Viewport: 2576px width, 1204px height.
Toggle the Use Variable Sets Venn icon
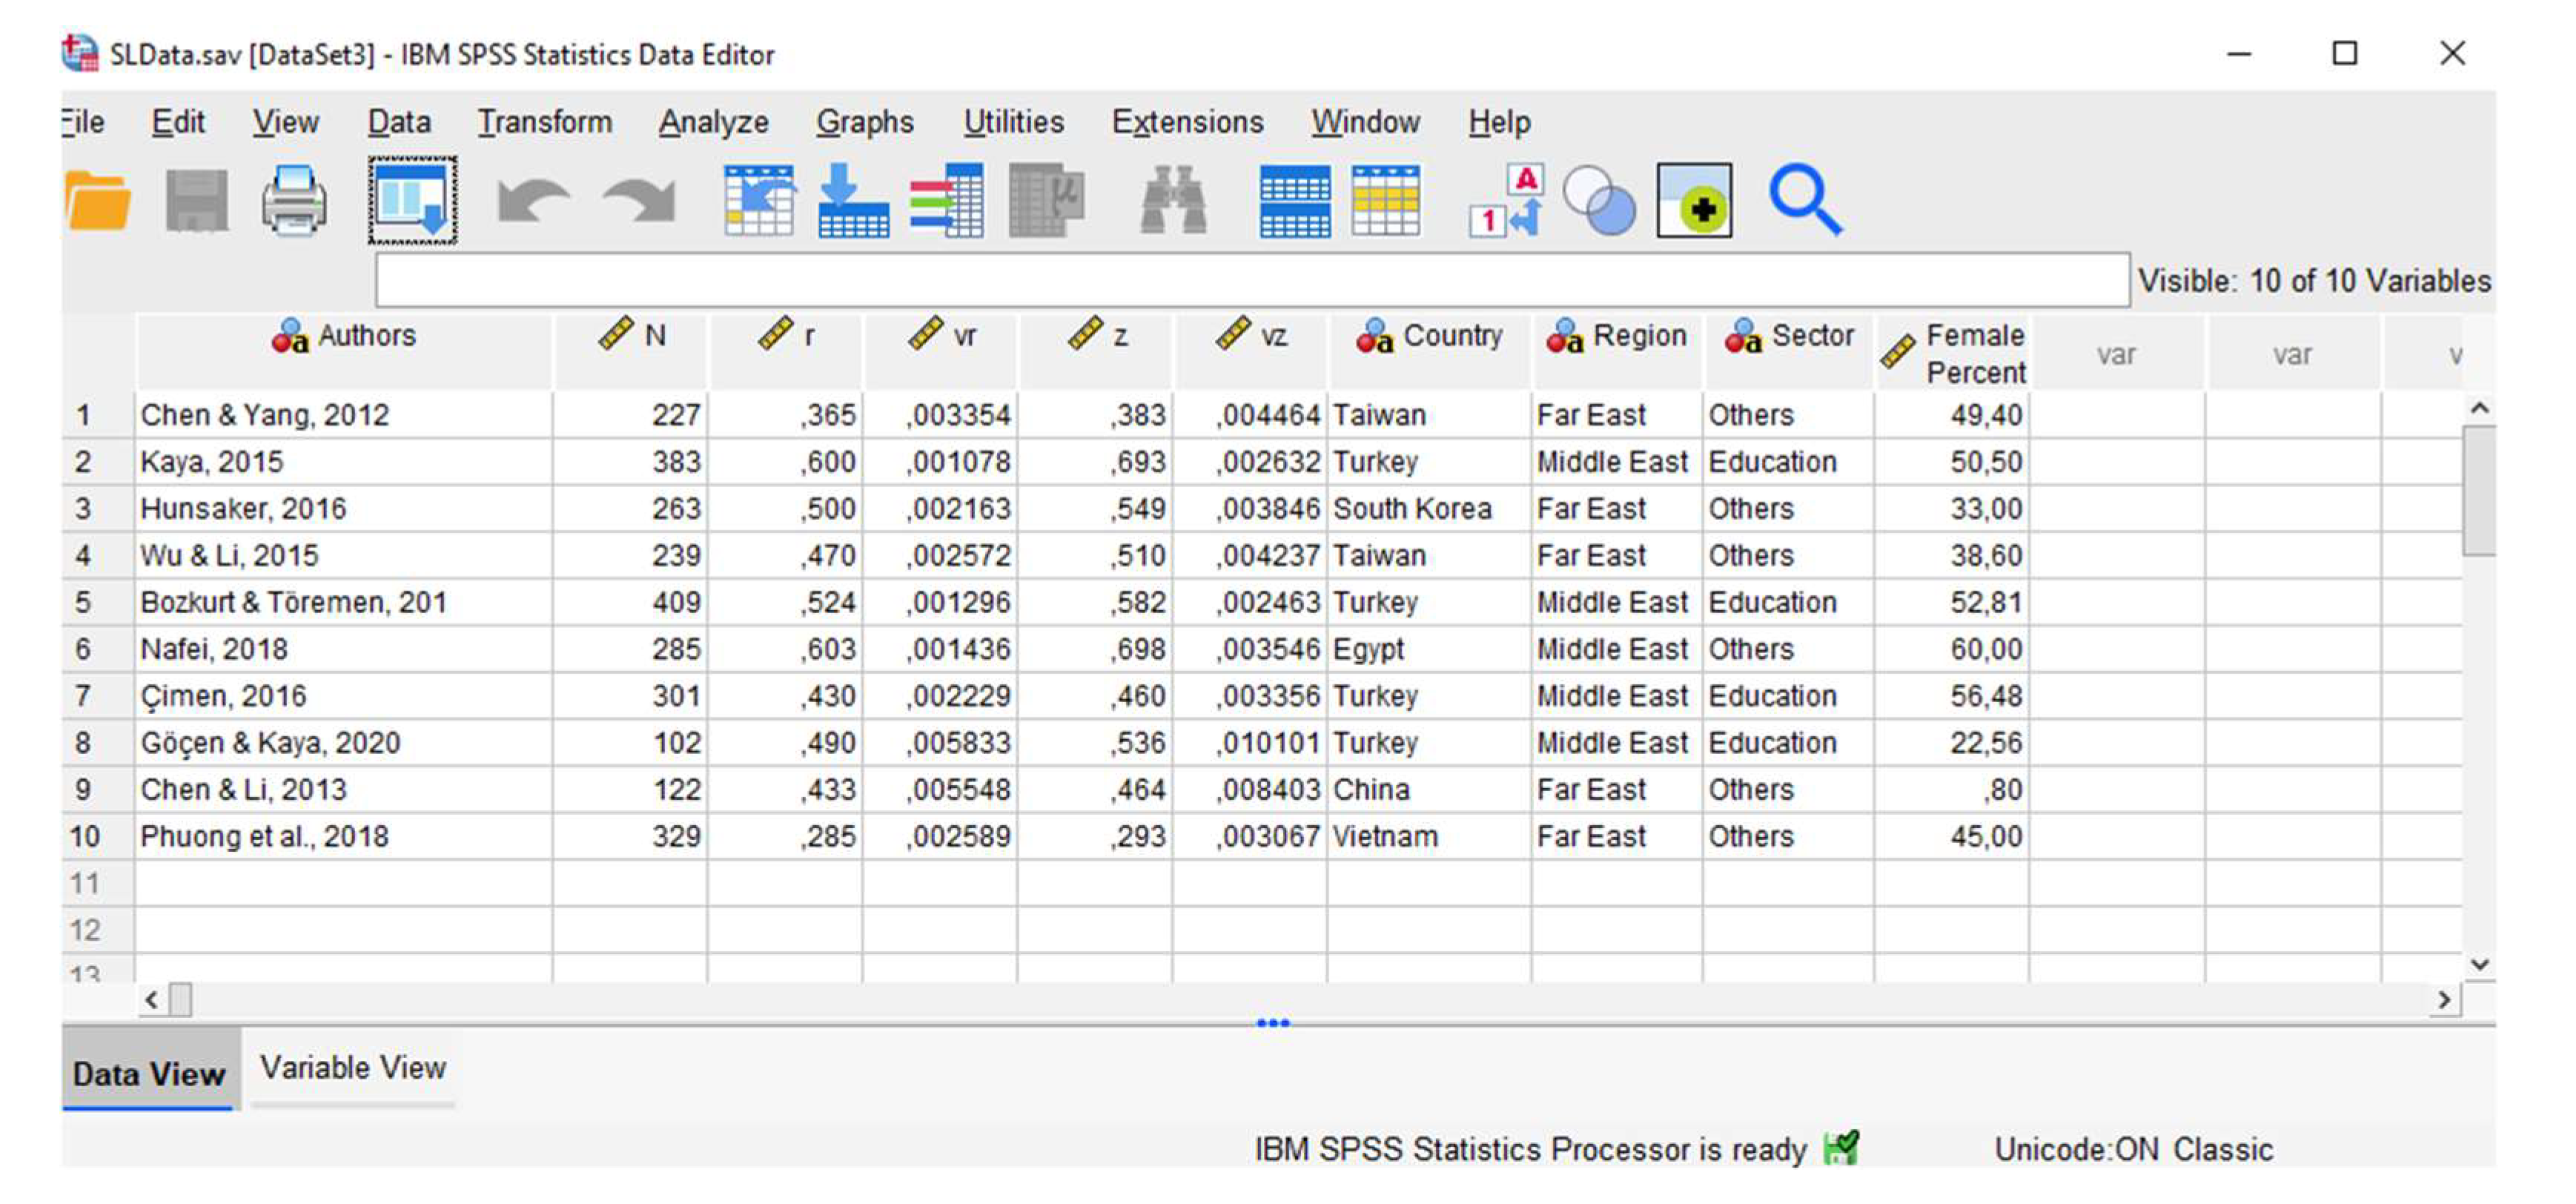click(1600, 200)
